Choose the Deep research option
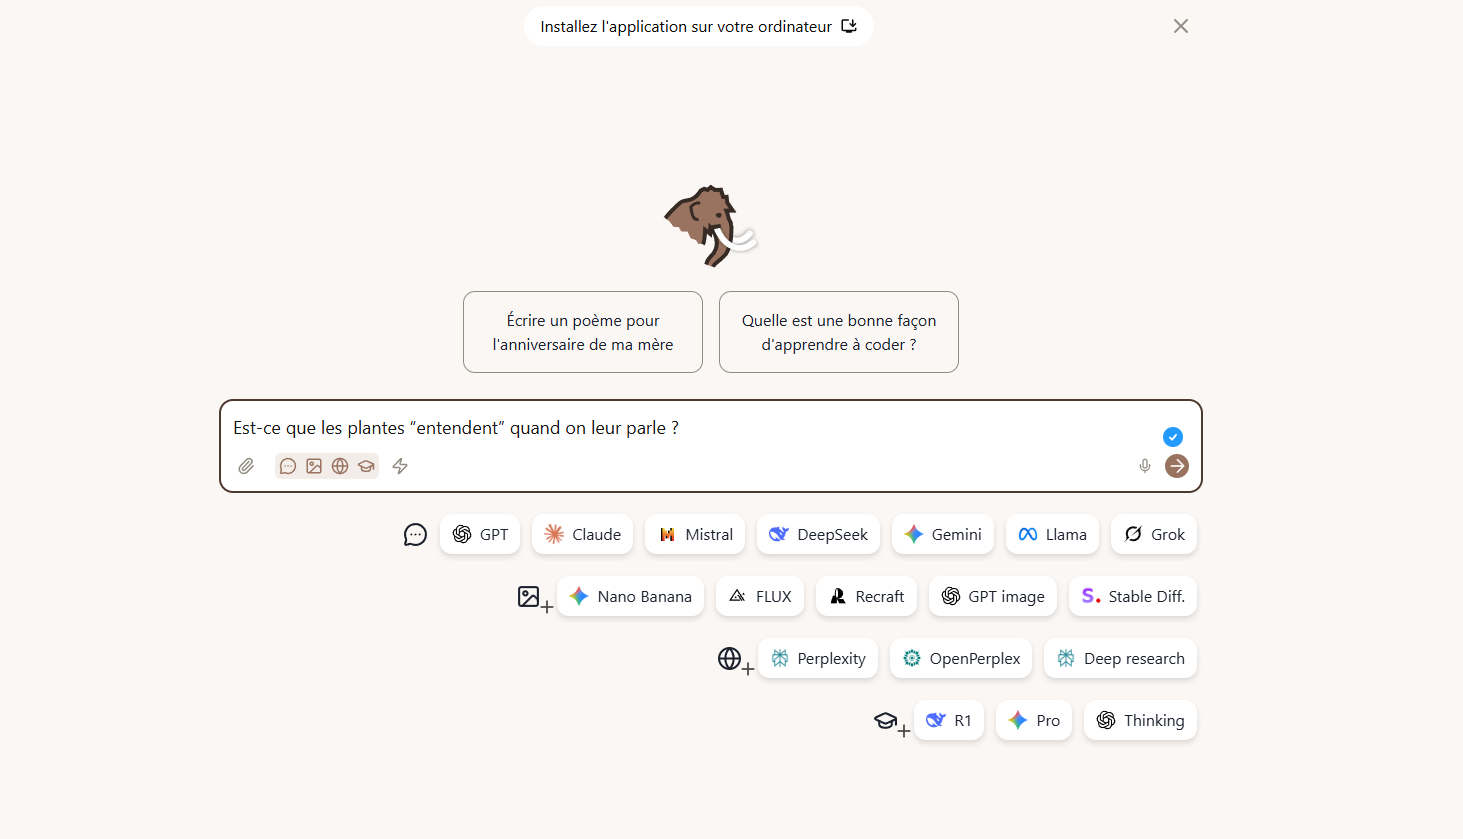The image size is (1463, 839). (x=1120, y=658)
